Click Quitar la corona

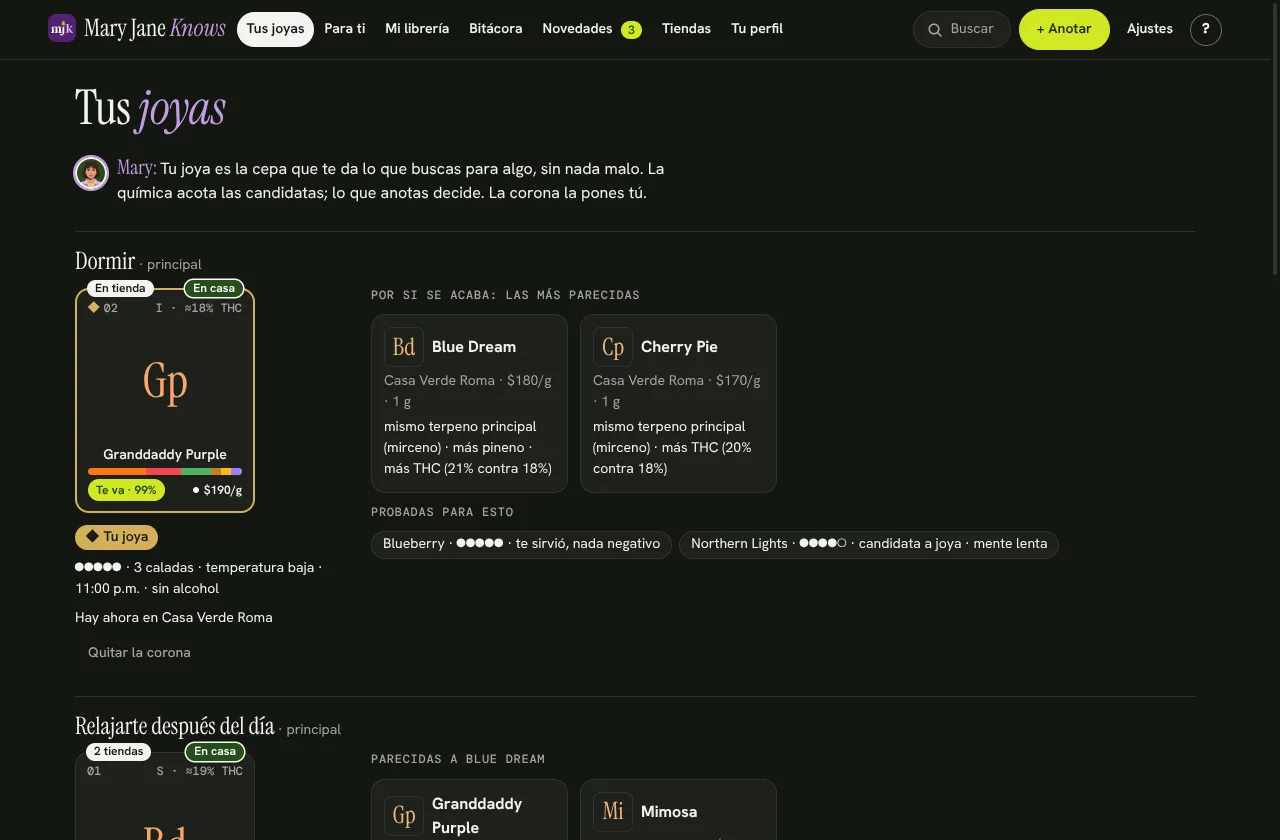click(x=139, y=653)
